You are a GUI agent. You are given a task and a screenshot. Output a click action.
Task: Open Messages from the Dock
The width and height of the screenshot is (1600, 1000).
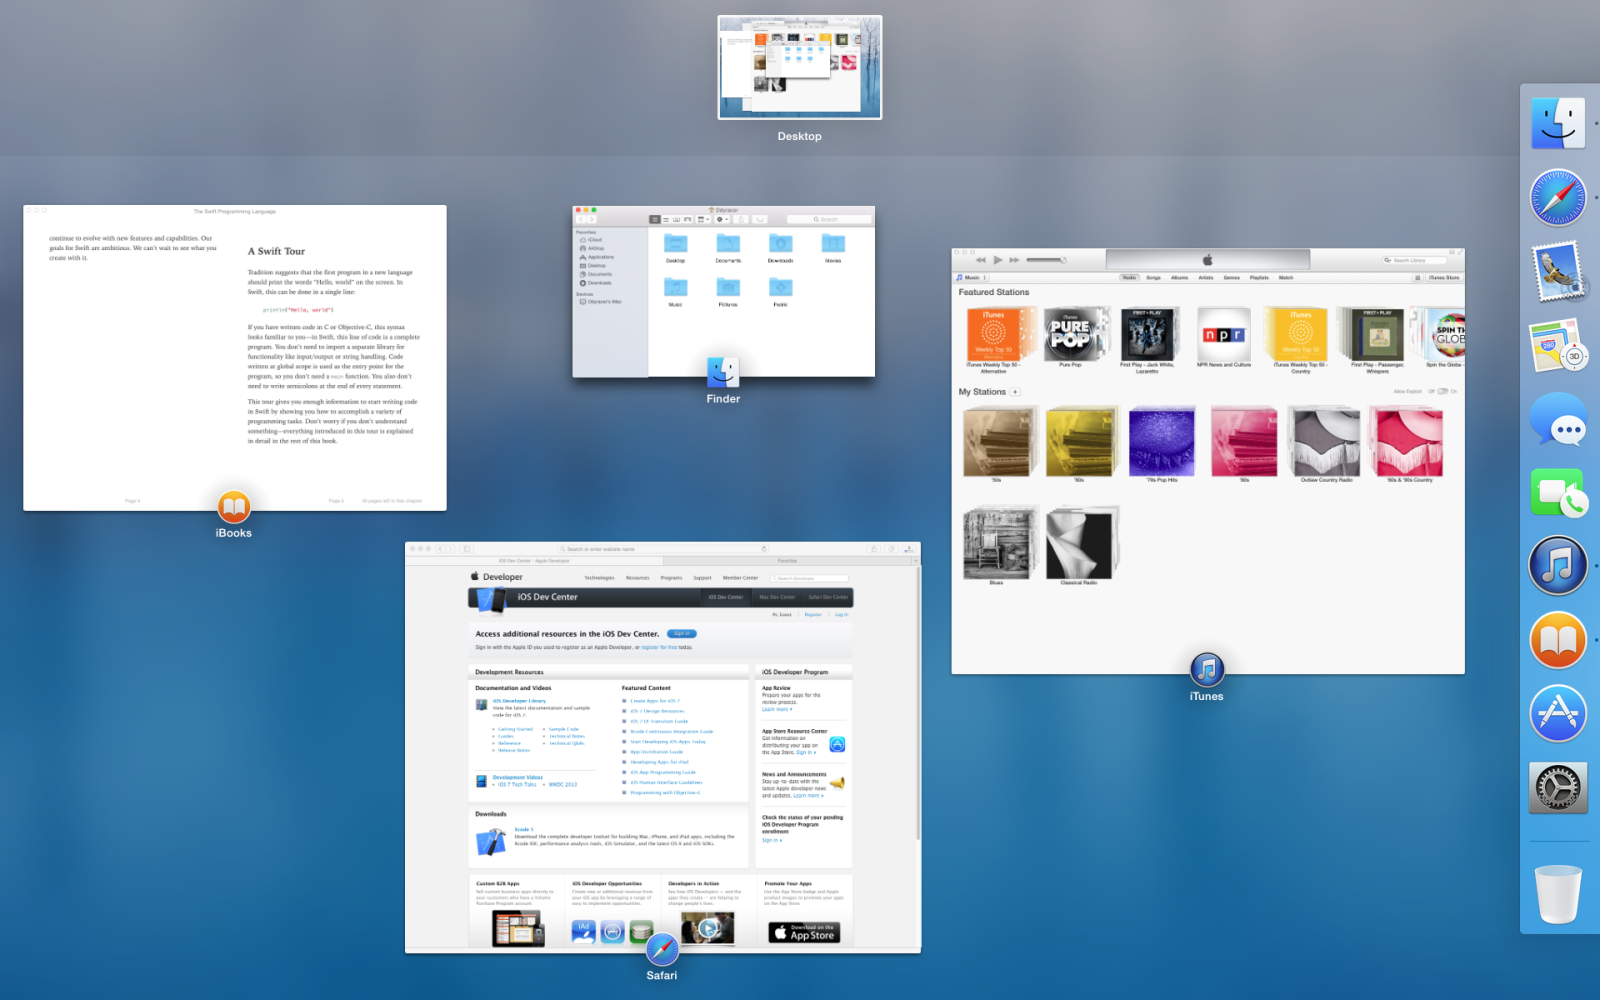point(1558,419)
